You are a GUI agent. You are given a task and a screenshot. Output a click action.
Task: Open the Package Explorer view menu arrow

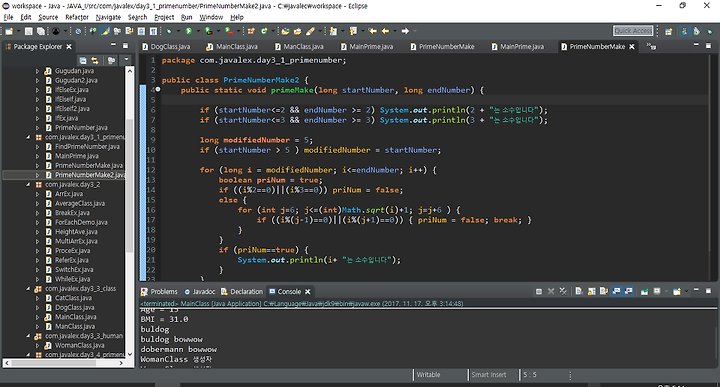click(126, 60)
